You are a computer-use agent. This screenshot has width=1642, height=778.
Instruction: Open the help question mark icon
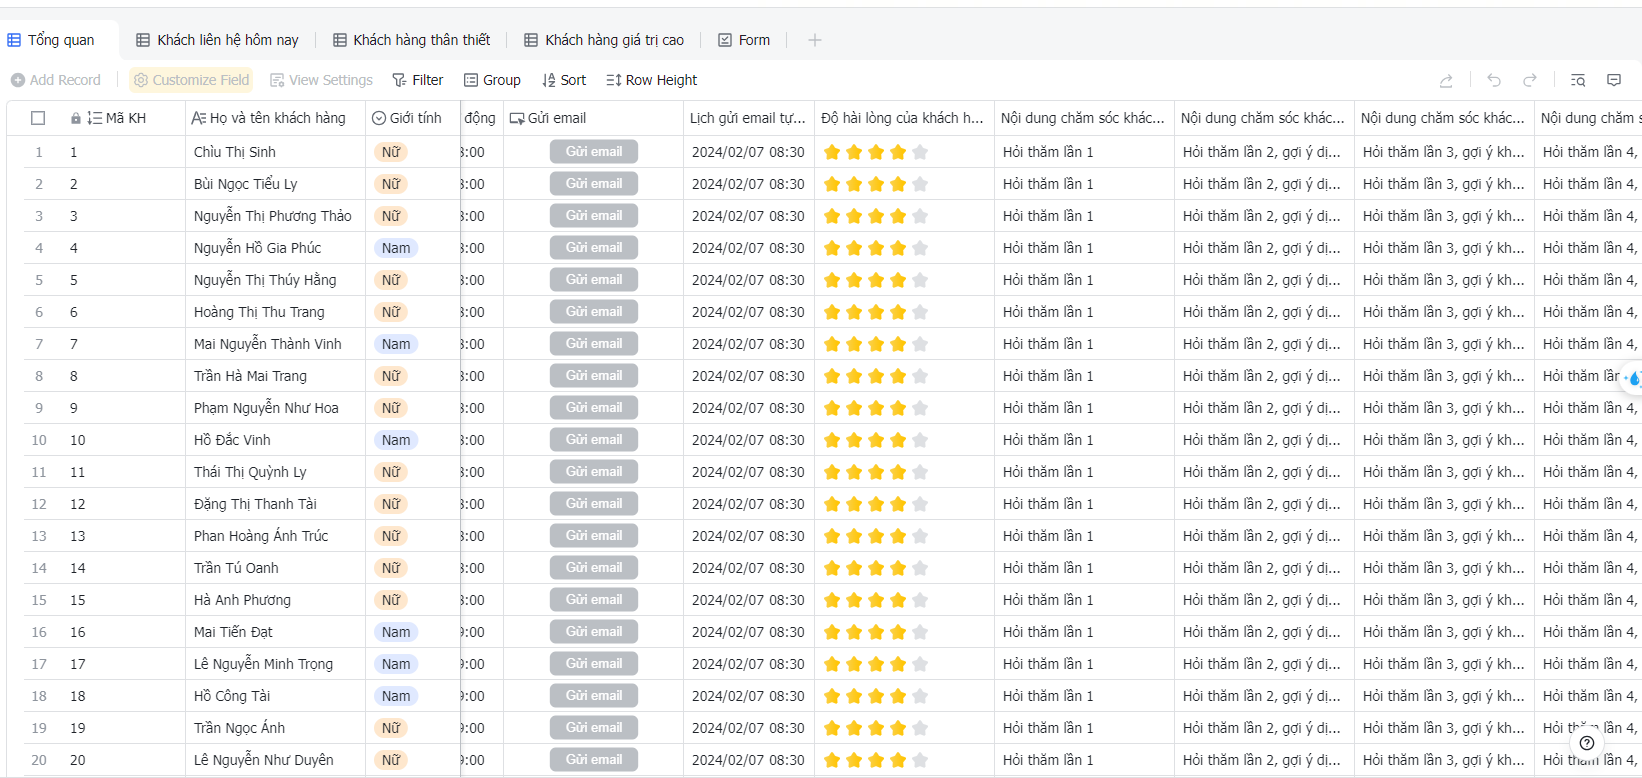[1587, 743]
